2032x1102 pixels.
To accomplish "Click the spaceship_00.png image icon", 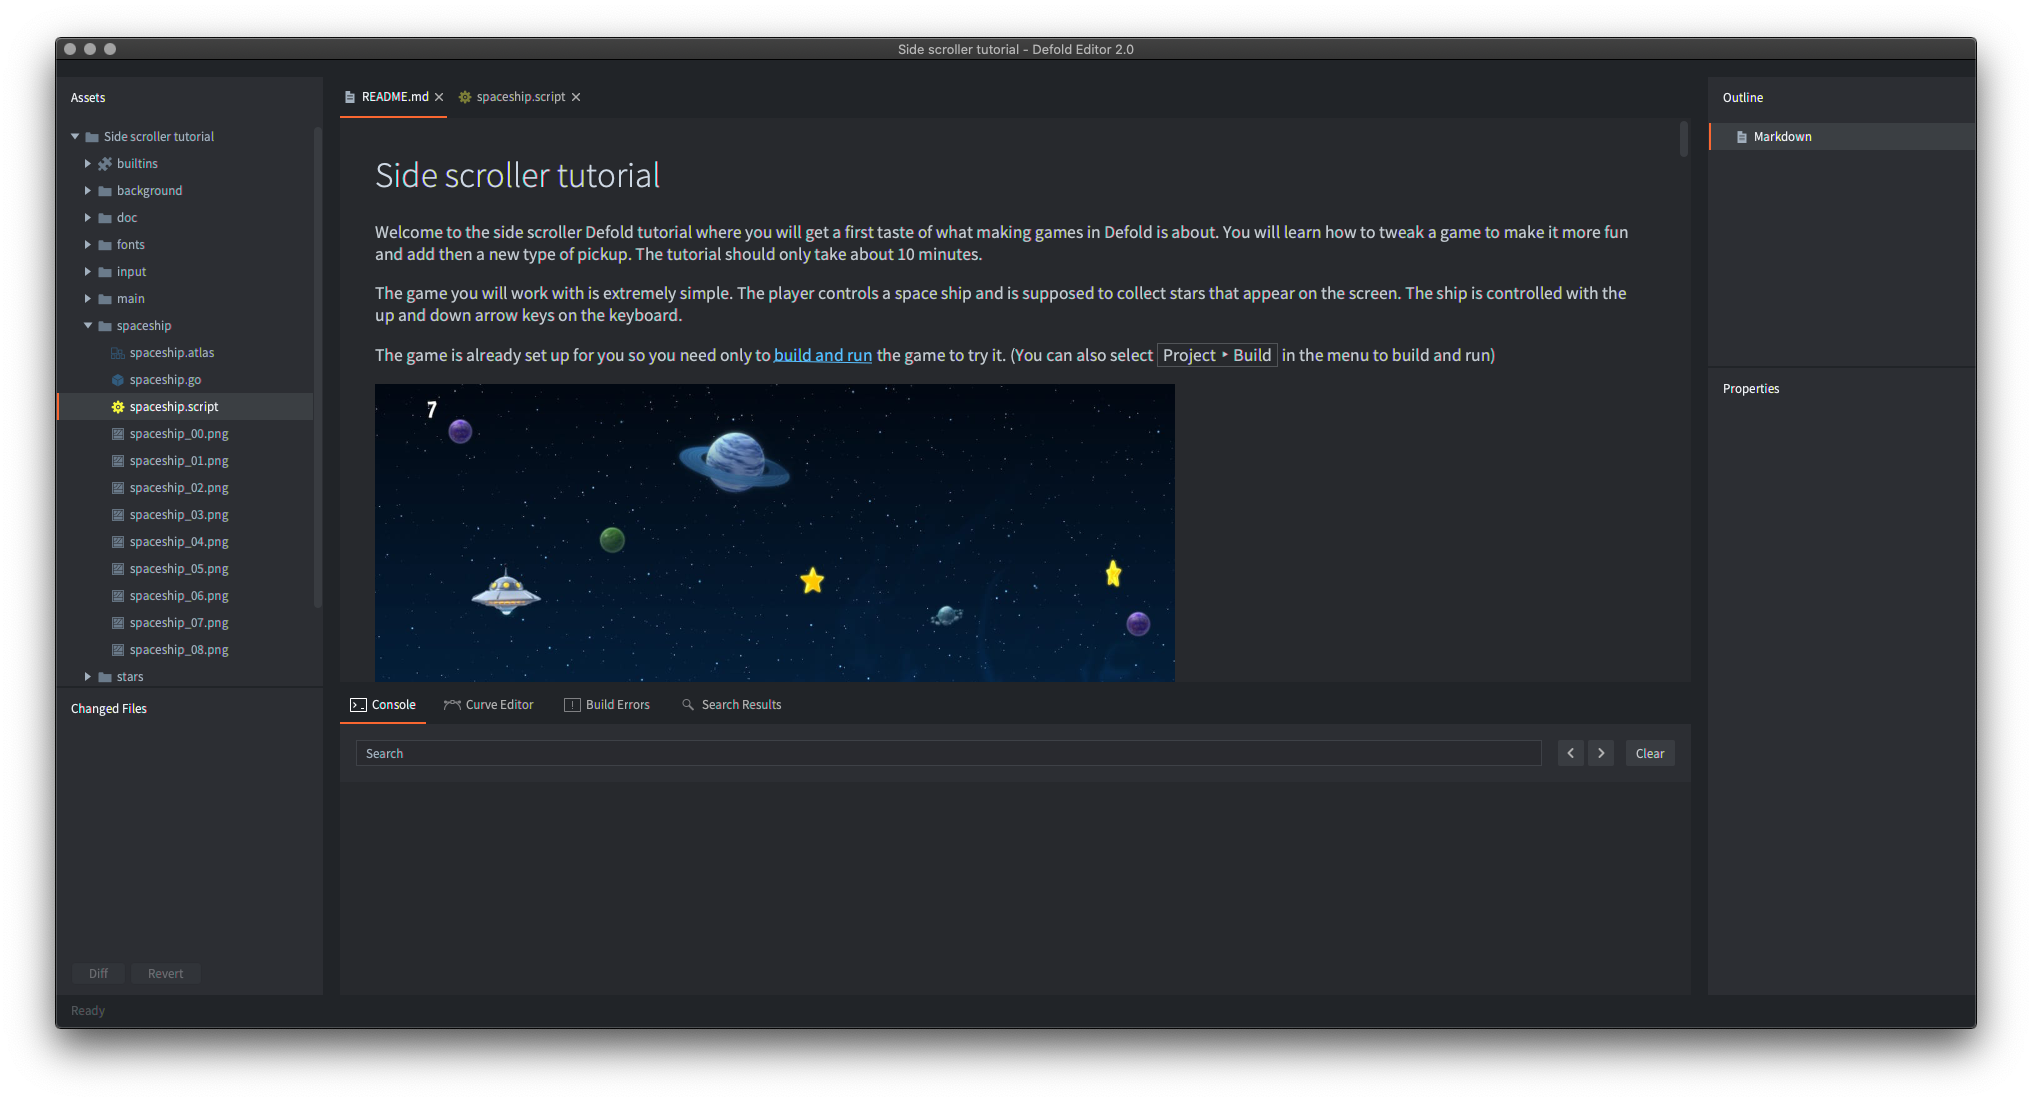I will pos(118,434).
